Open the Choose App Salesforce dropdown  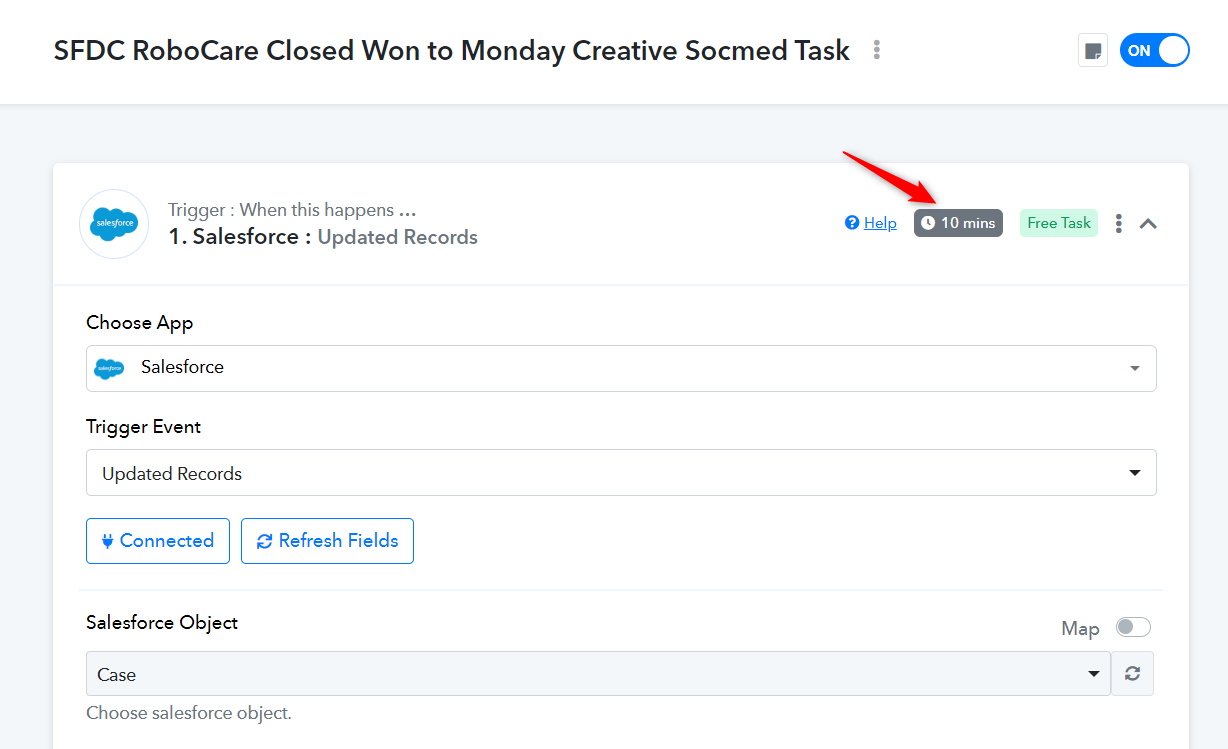(x=621, y=368)
